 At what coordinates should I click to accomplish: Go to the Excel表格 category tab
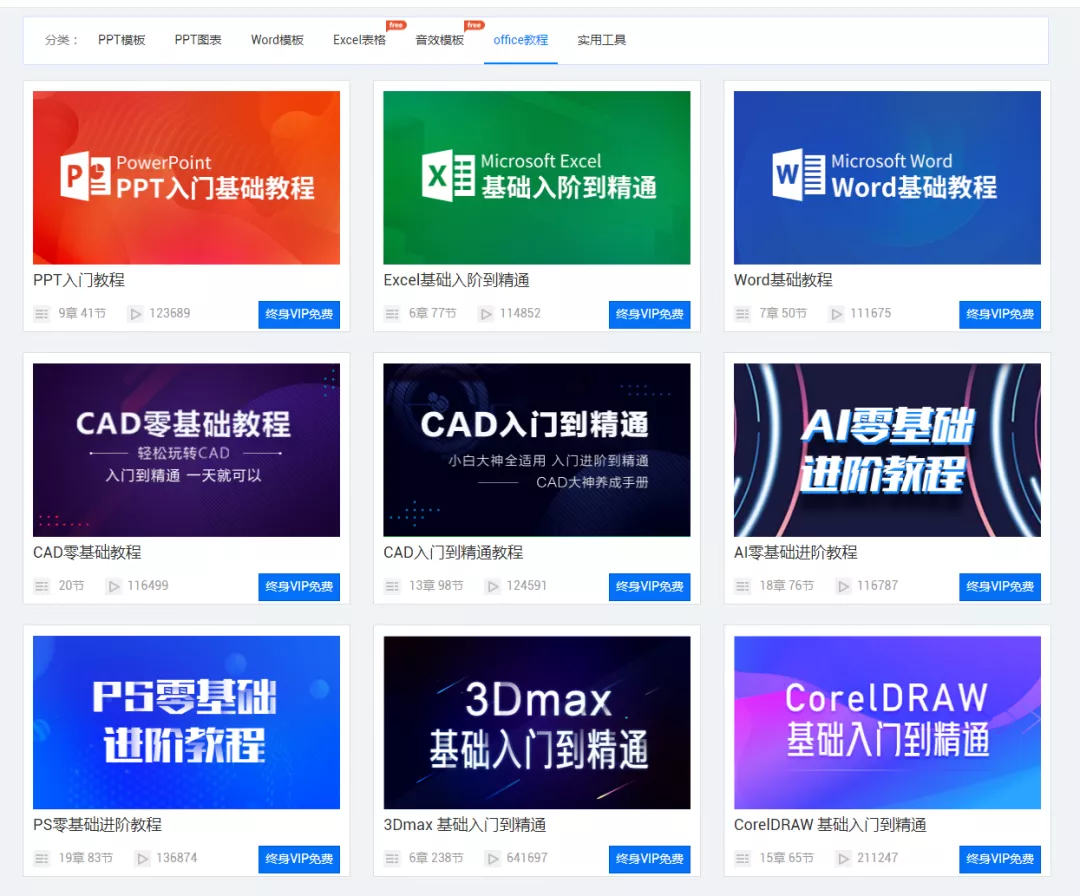click(x=359, y=40)
